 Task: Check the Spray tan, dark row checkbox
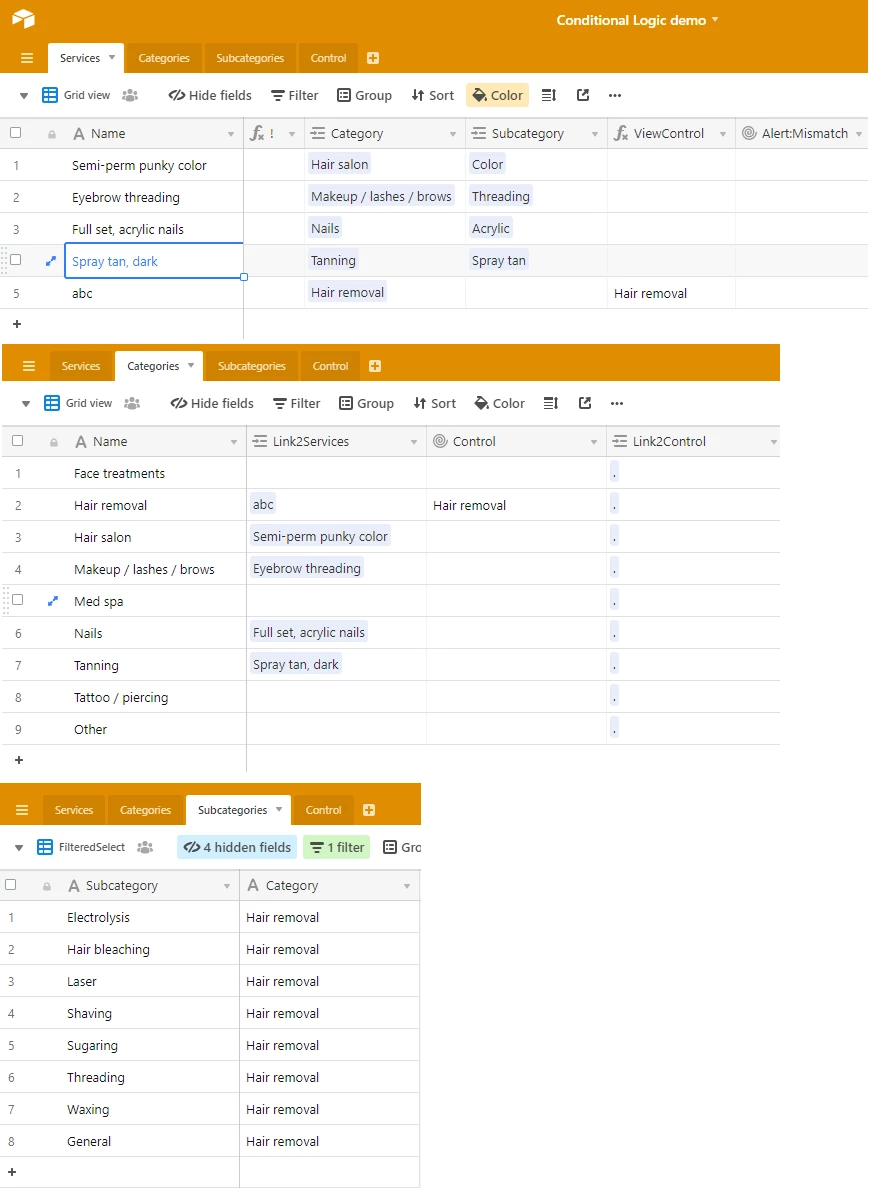(x=15, y=260)
